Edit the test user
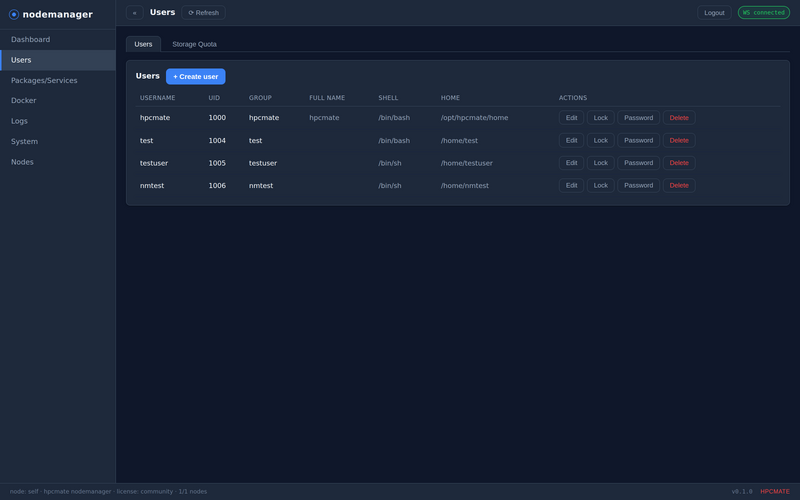The width and height of the screenshot is (800, 500). (571, 140)
